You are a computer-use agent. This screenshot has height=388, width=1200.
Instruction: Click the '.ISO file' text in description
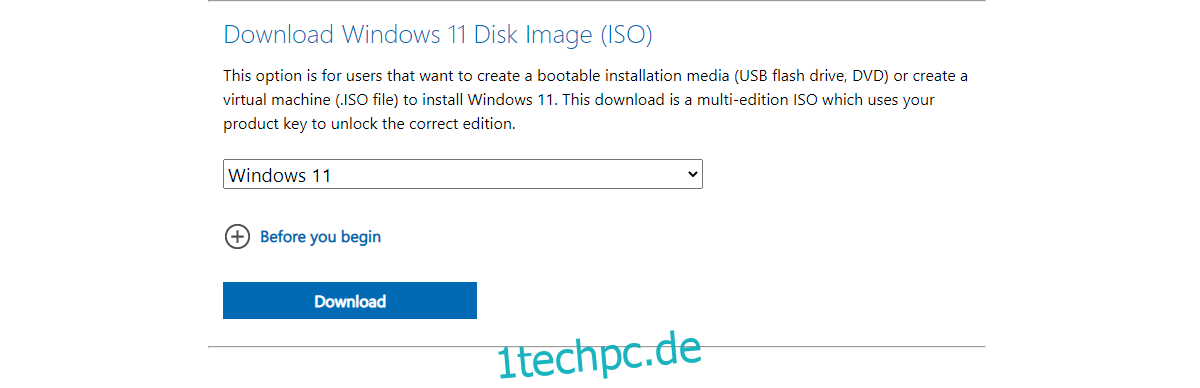pyautogui.click(x=365, y=101)
